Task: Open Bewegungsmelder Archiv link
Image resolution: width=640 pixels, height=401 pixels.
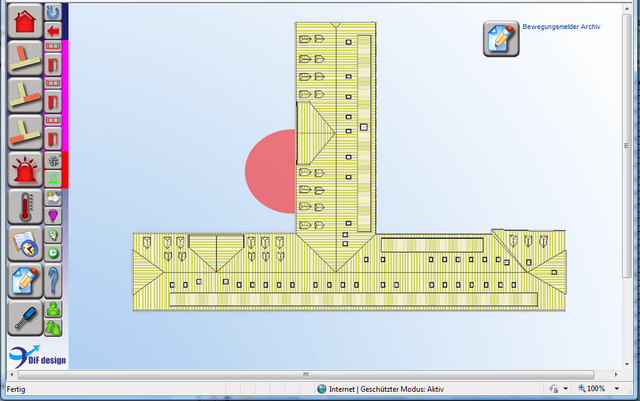Action: 560,28
